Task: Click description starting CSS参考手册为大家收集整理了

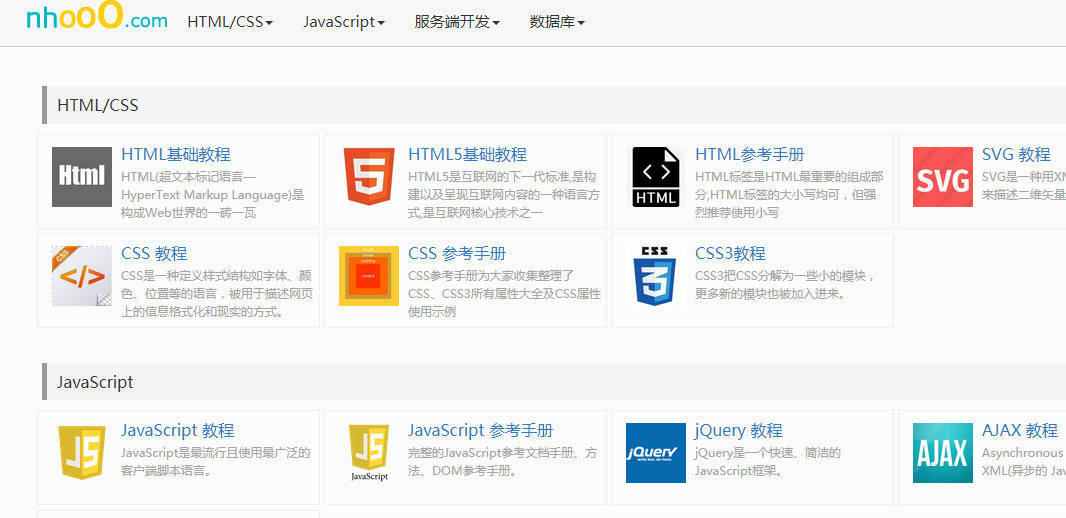Action: [x=504, y=294]
